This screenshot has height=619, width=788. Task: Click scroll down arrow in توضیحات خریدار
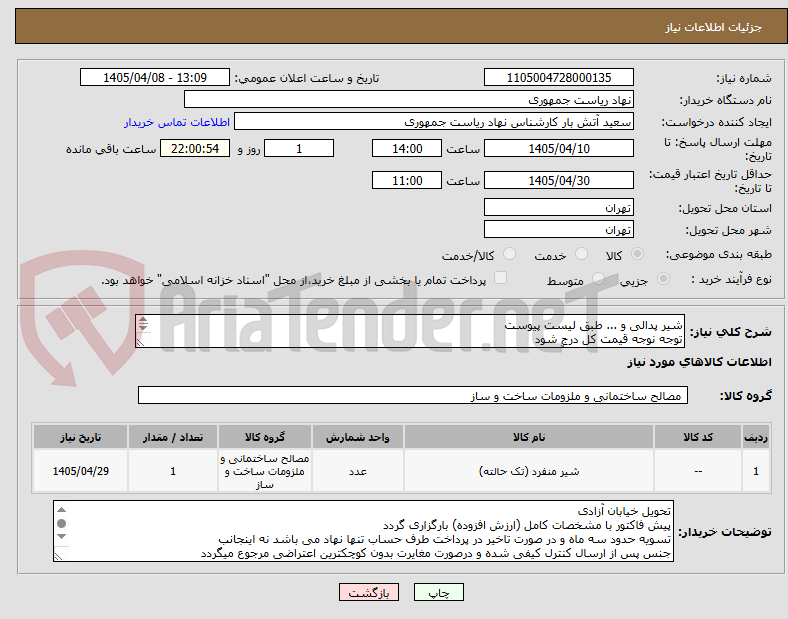(61, 537)
